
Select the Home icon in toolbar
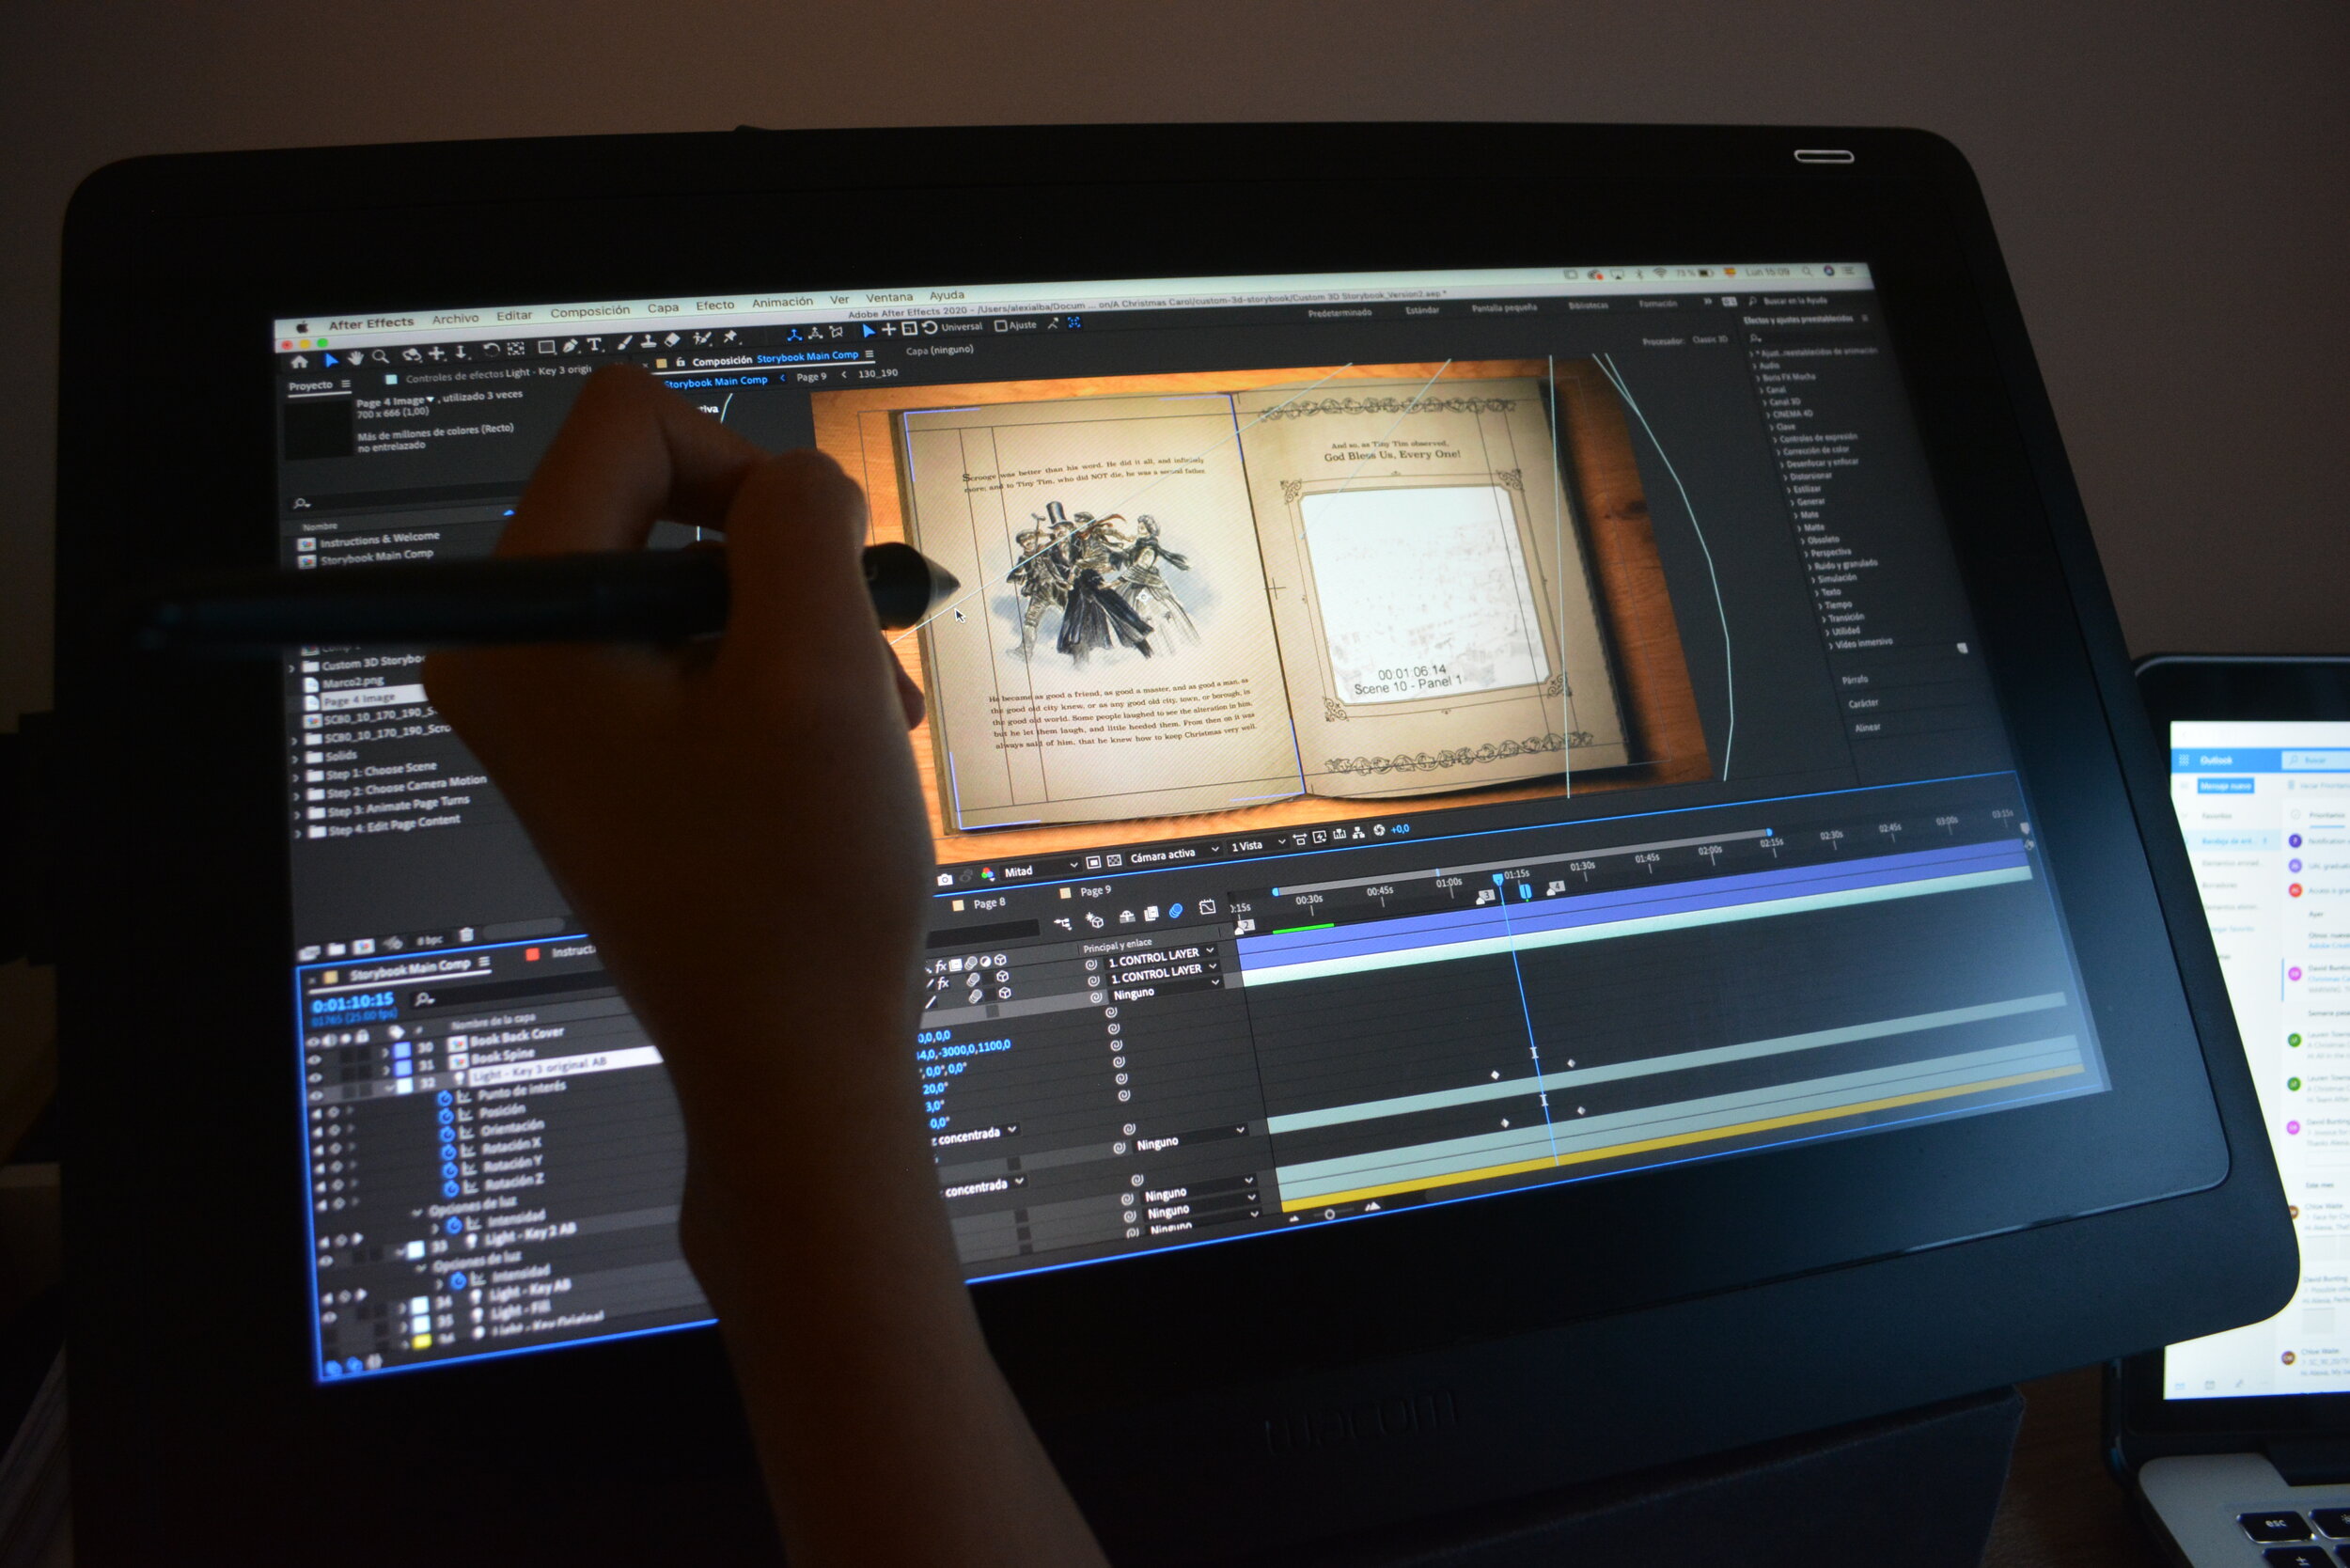[299, 362]
